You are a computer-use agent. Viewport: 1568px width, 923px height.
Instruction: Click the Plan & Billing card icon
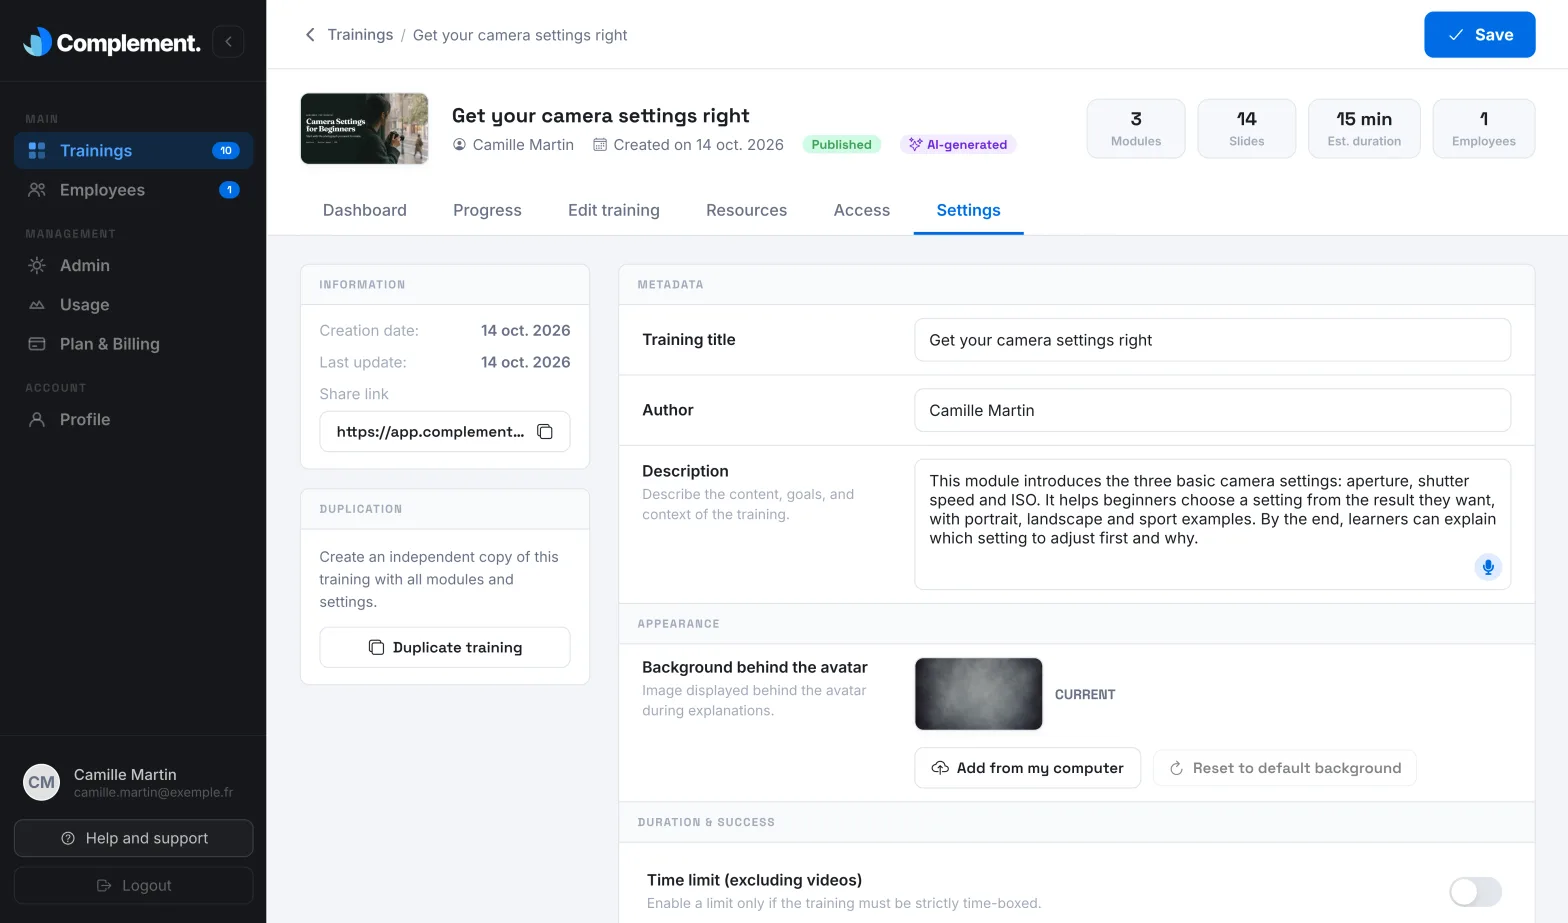[x=37, y=344]
